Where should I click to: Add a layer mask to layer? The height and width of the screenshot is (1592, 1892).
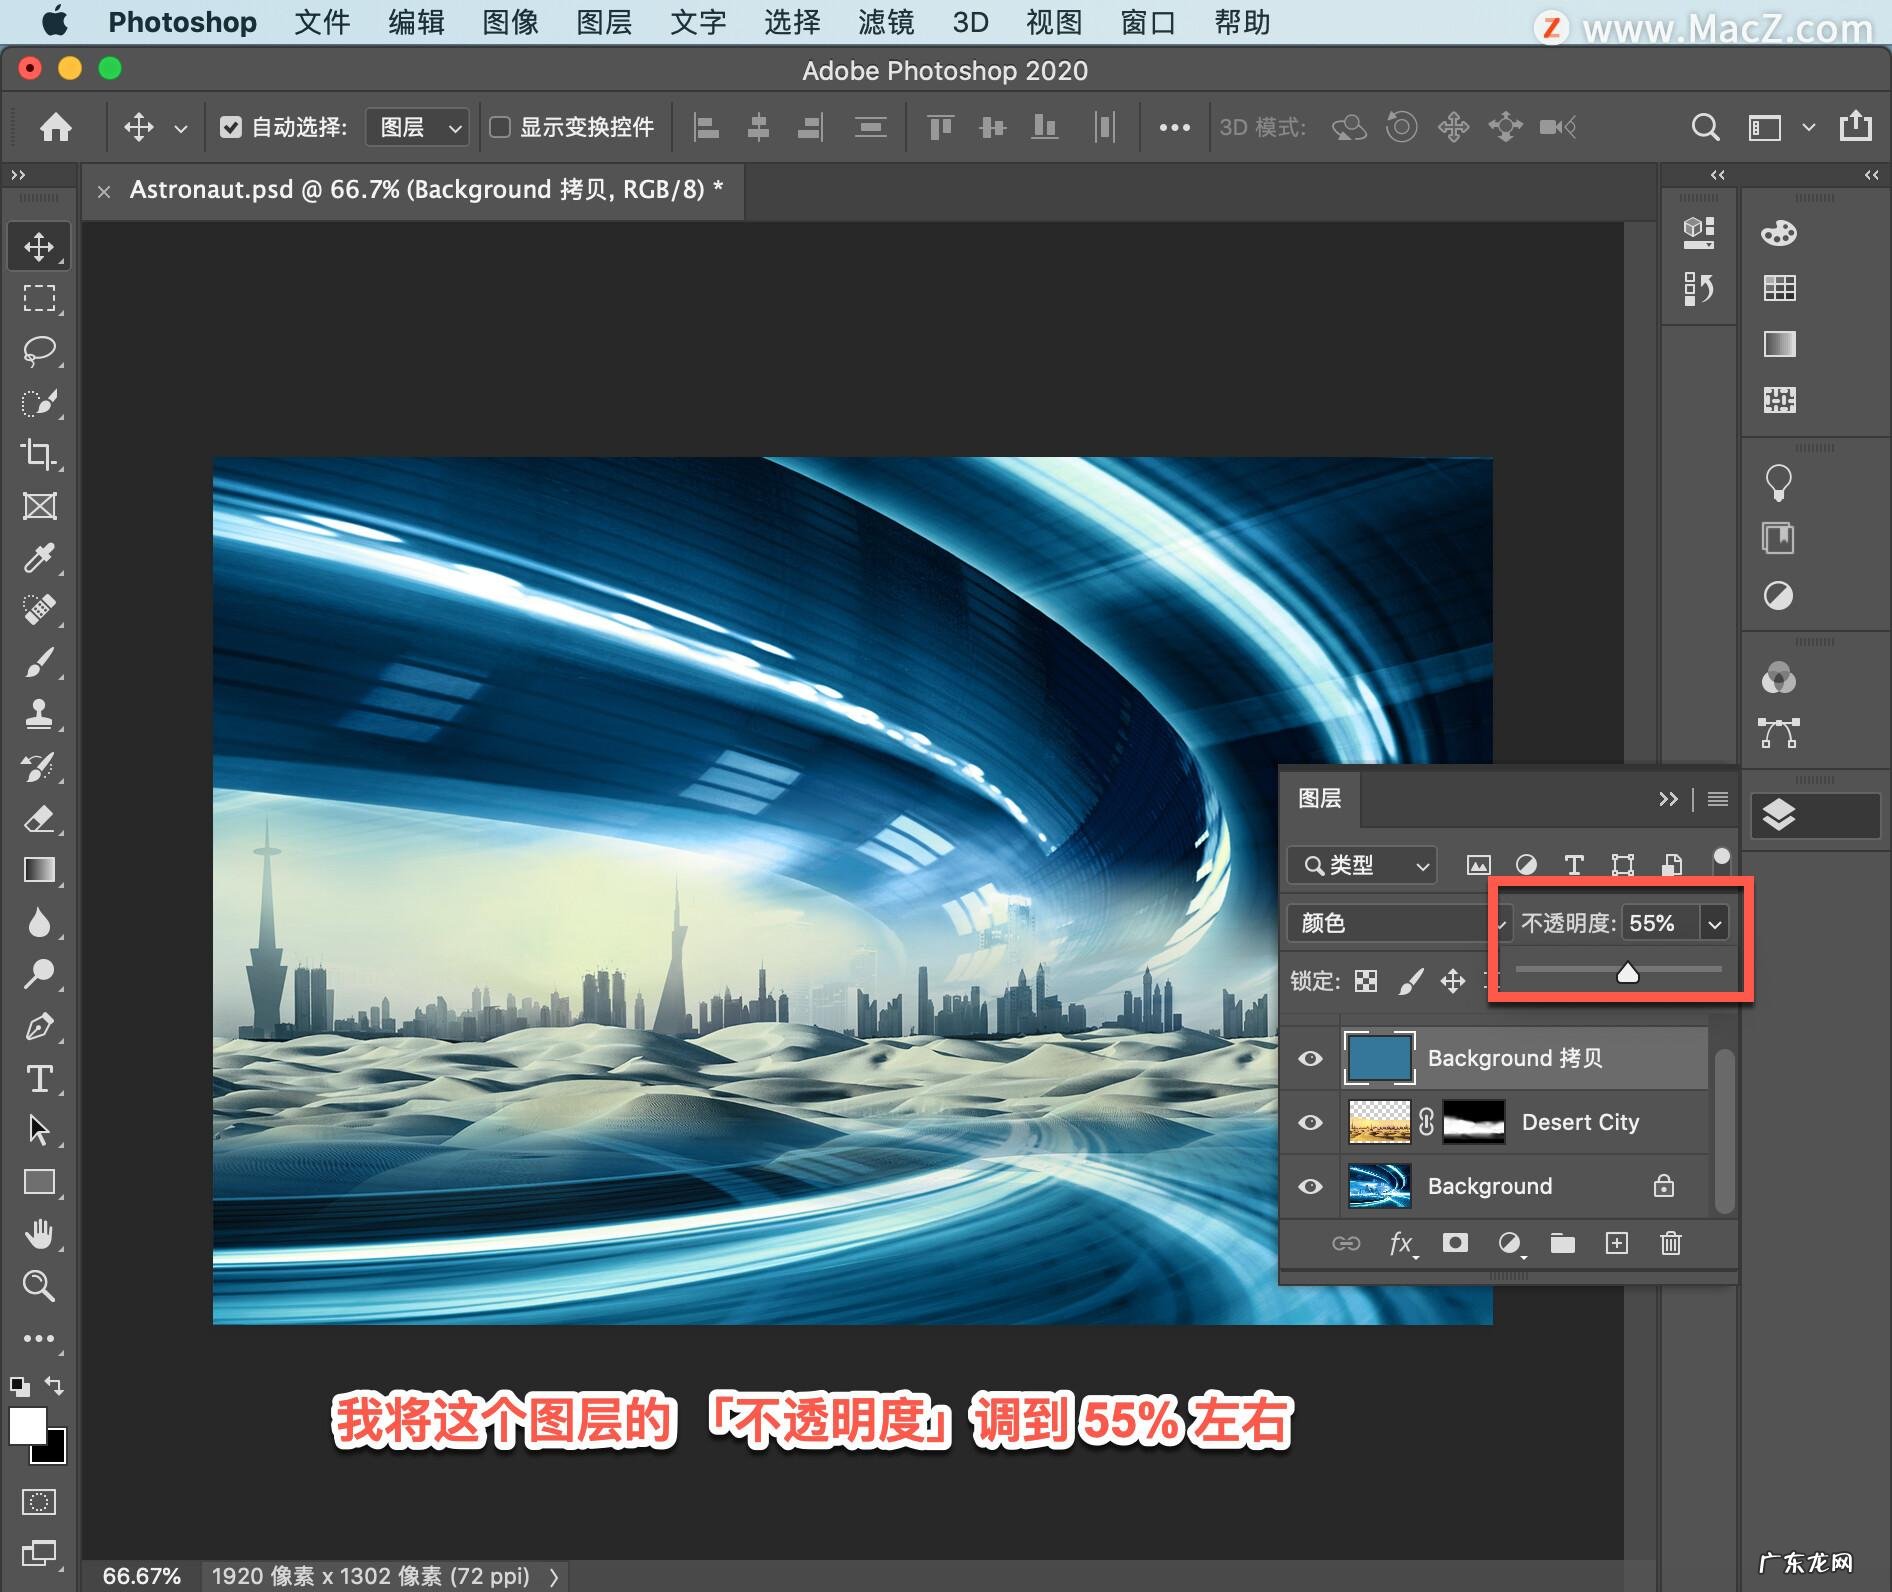click(x=1455, y=1243)
